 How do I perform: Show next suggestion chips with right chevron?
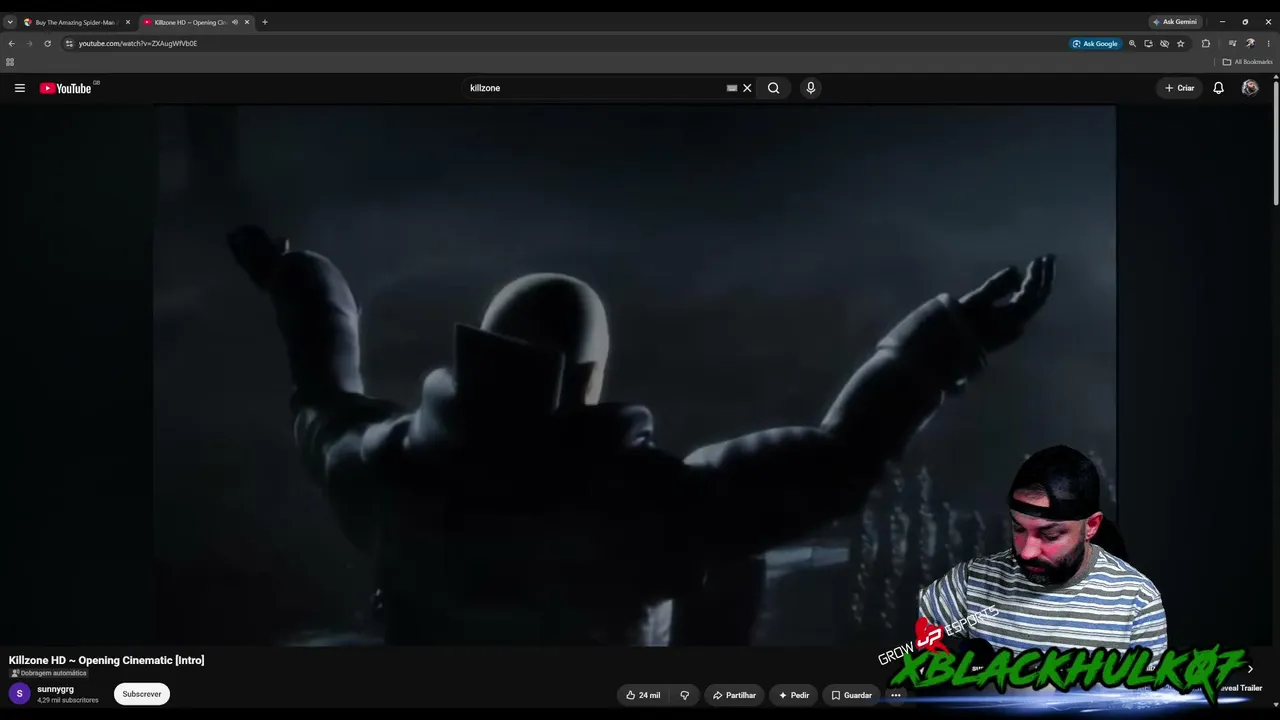pyautogui.click(x=1250, y=669)
